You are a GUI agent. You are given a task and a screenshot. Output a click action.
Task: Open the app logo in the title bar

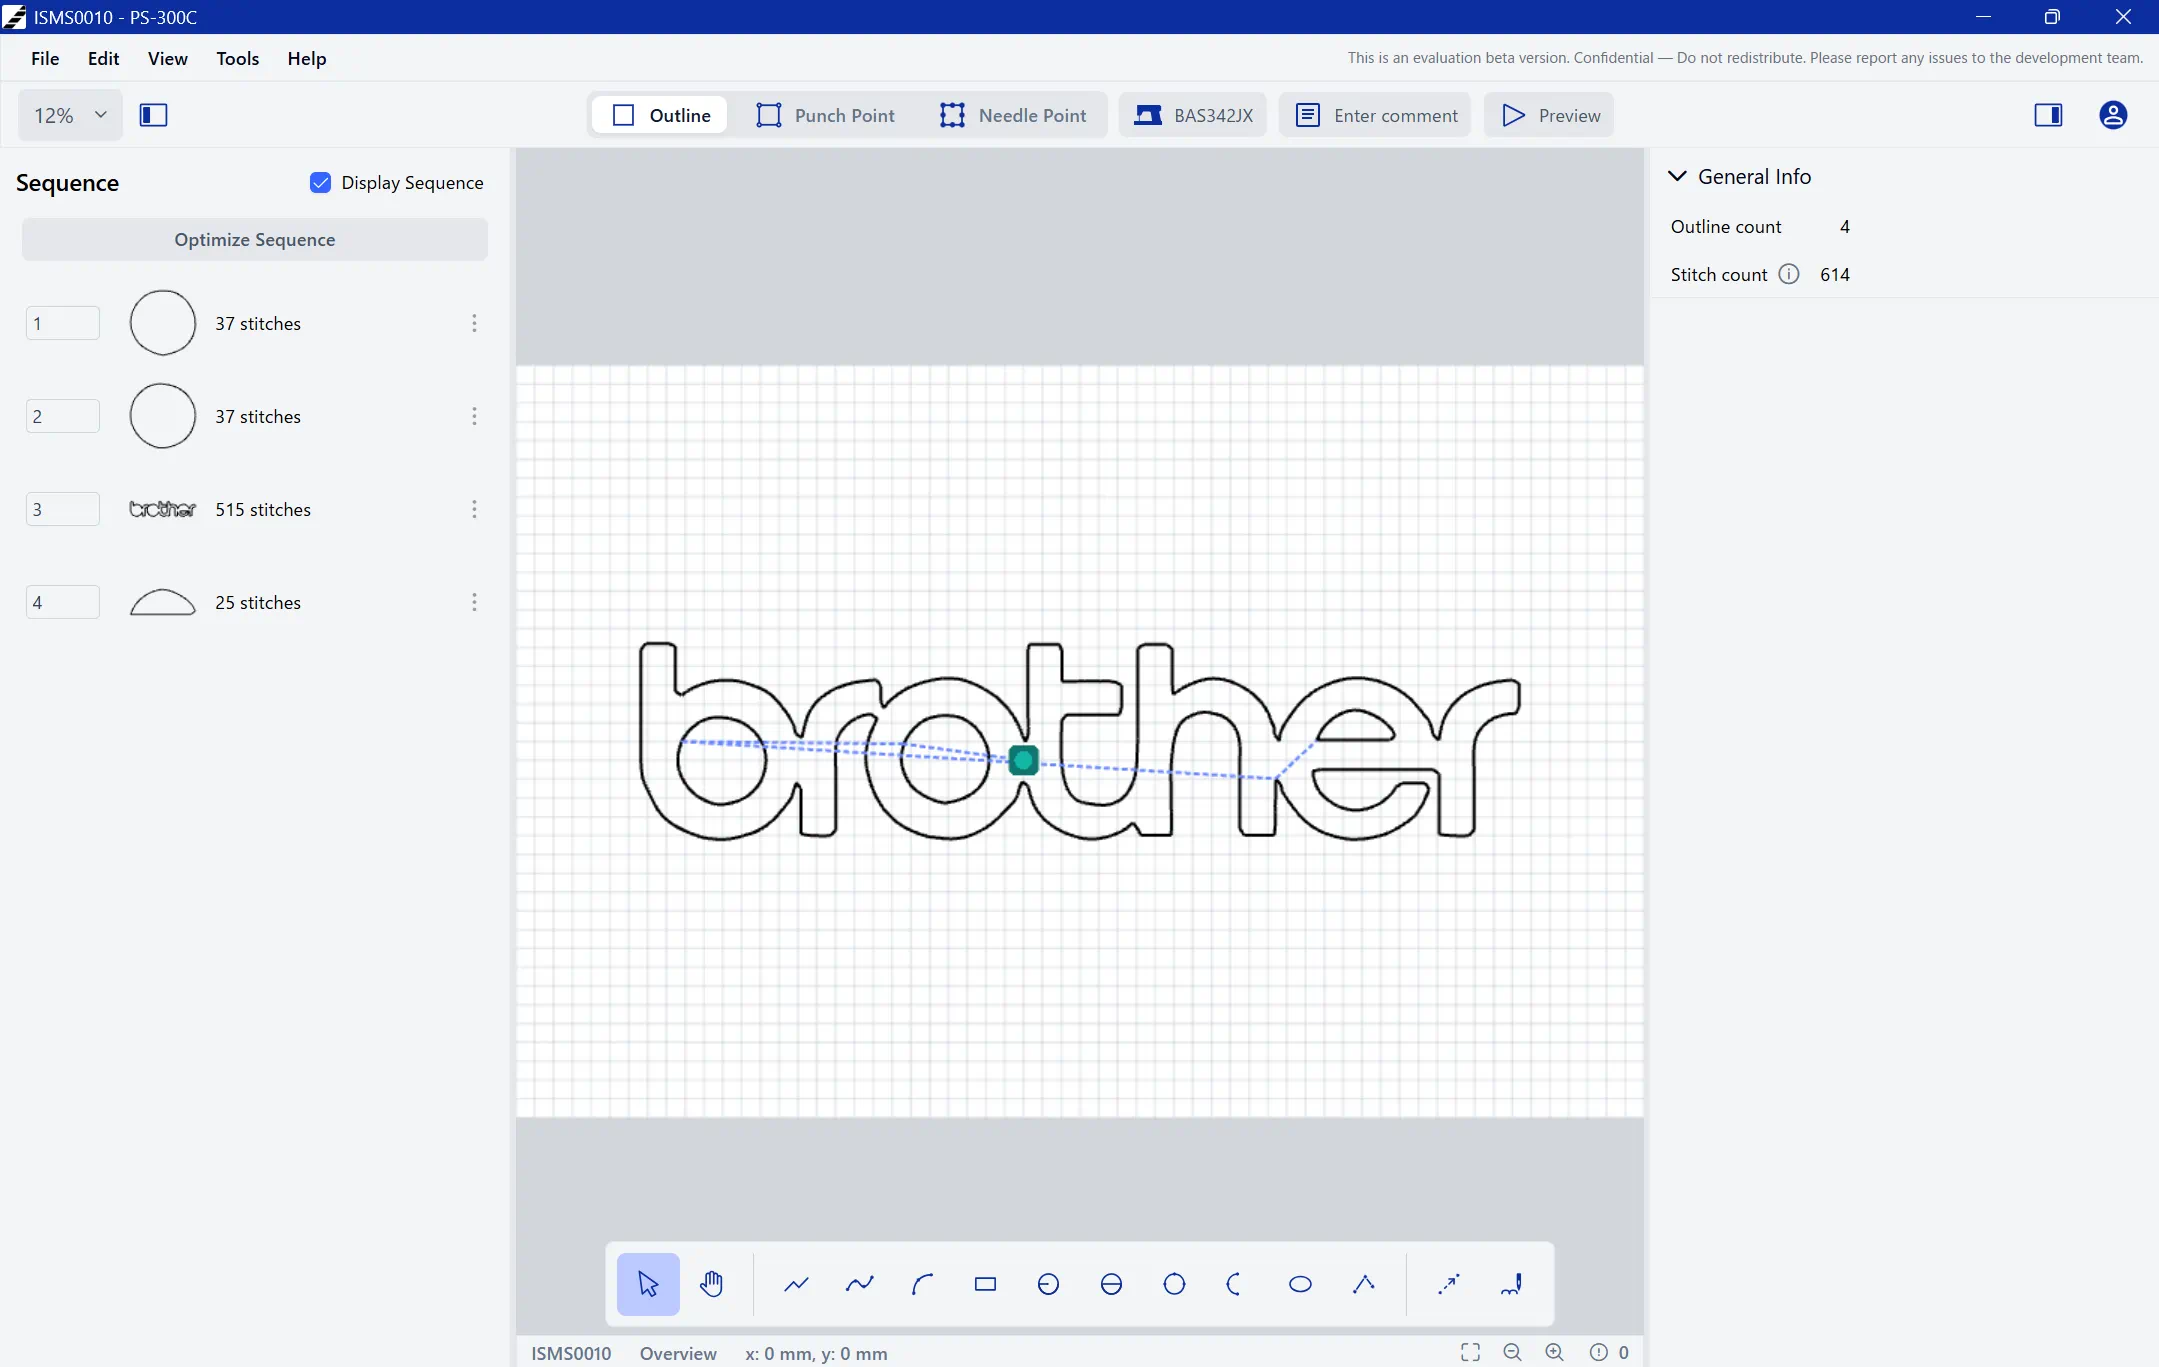click(x=14, y=17)
